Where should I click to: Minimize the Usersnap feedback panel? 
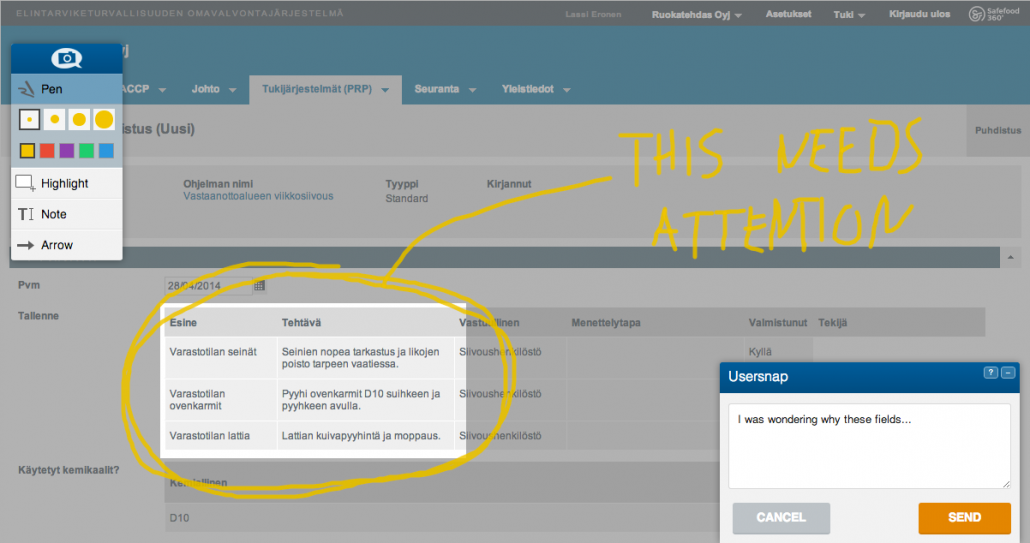pyautogui.click(x=1008, y=373)
